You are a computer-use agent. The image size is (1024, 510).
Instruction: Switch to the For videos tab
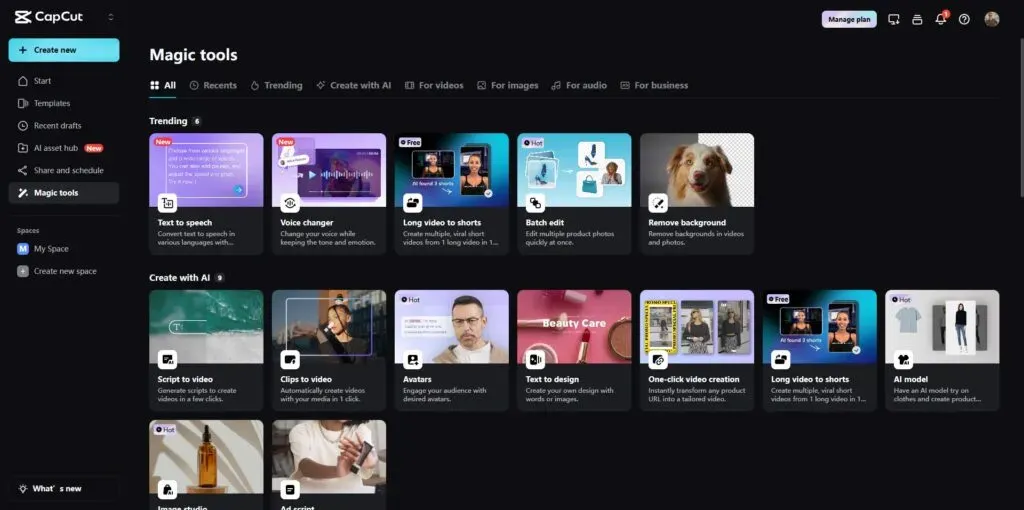pos(434,86)
